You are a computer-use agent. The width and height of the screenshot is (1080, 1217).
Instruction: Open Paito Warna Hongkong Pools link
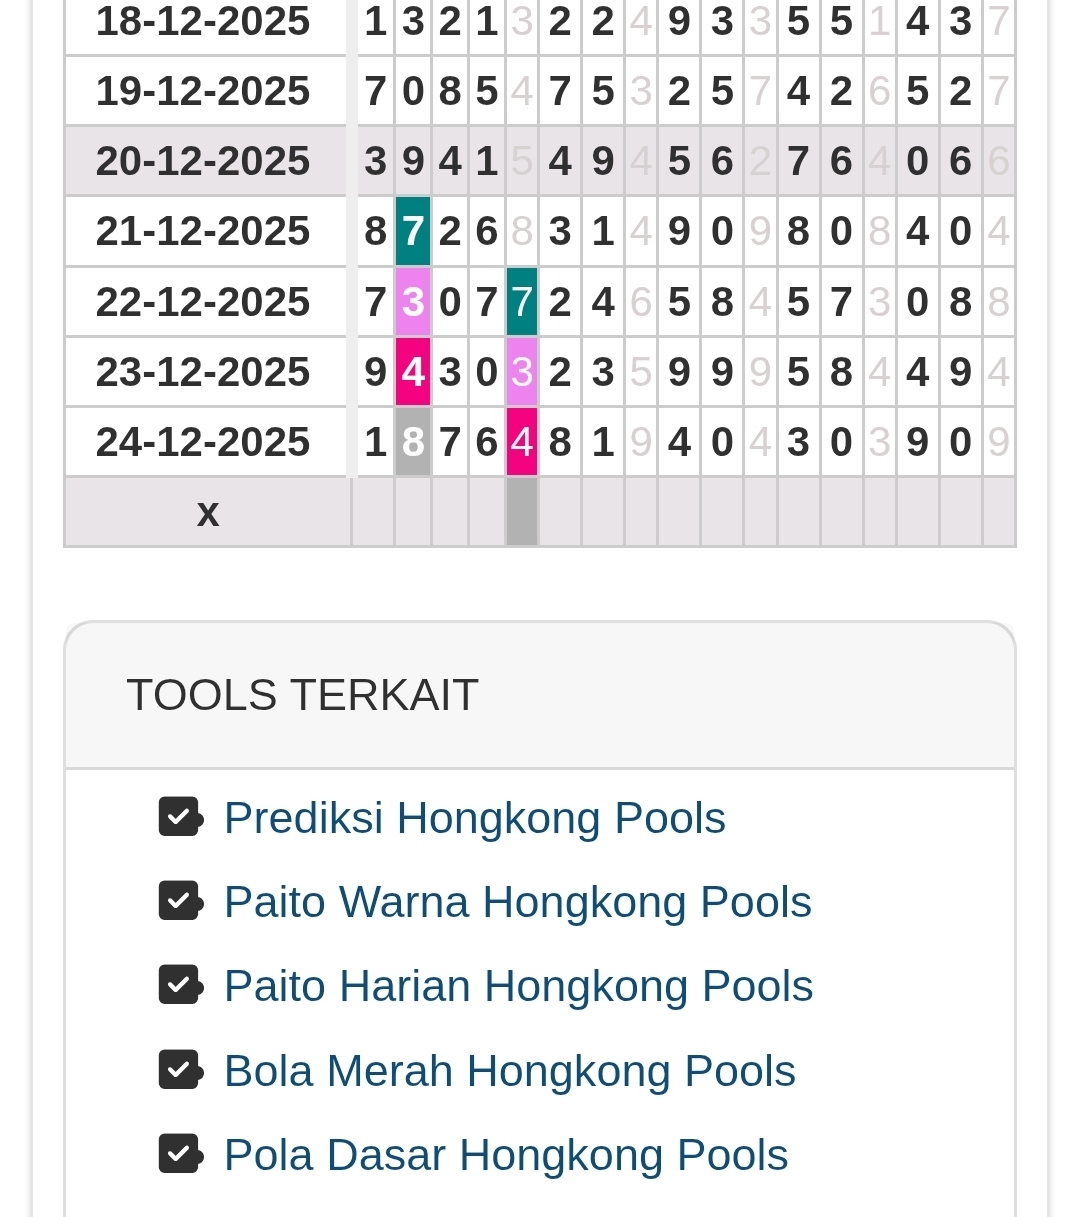517,902
